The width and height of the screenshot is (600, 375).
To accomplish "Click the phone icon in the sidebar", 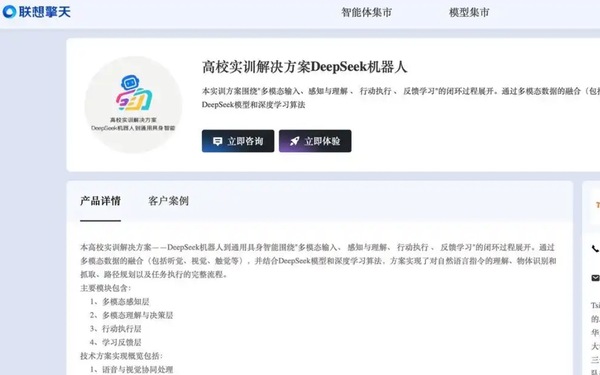I will 595,249.
